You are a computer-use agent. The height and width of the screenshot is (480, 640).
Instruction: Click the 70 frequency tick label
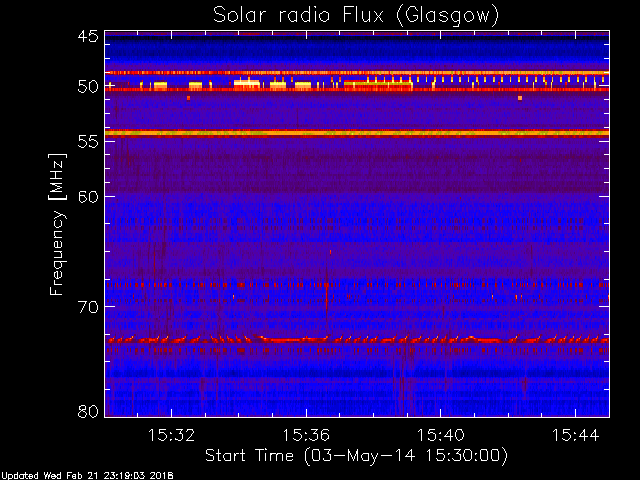[88, 307]
